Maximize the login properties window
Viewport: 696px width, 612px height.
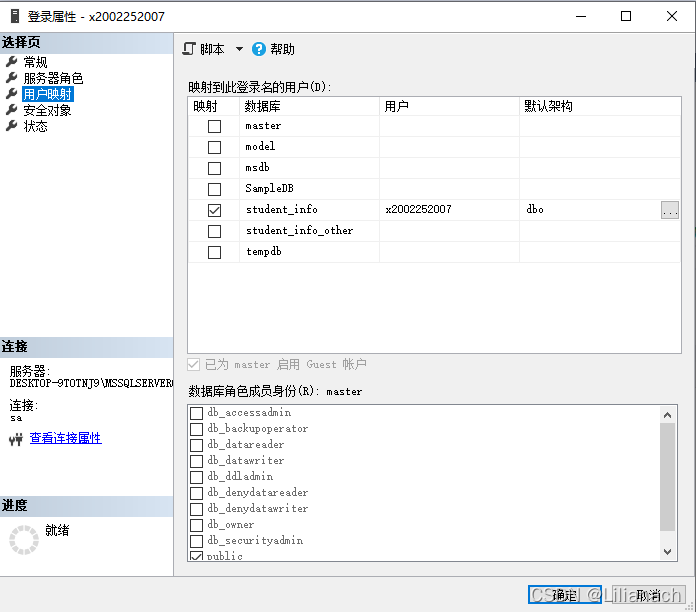coord(626,16)
